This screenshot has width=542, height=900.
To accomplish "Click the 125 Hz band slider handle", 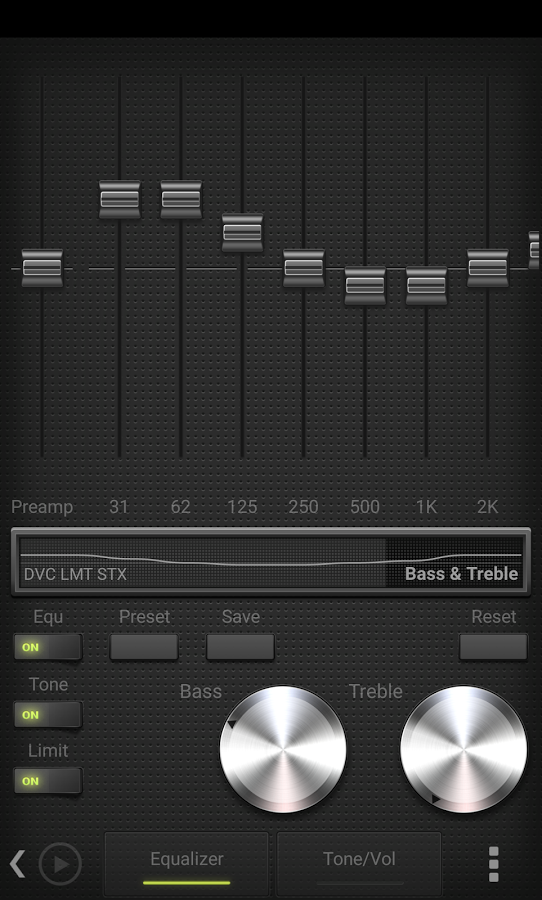I will [x=242, y=232].
